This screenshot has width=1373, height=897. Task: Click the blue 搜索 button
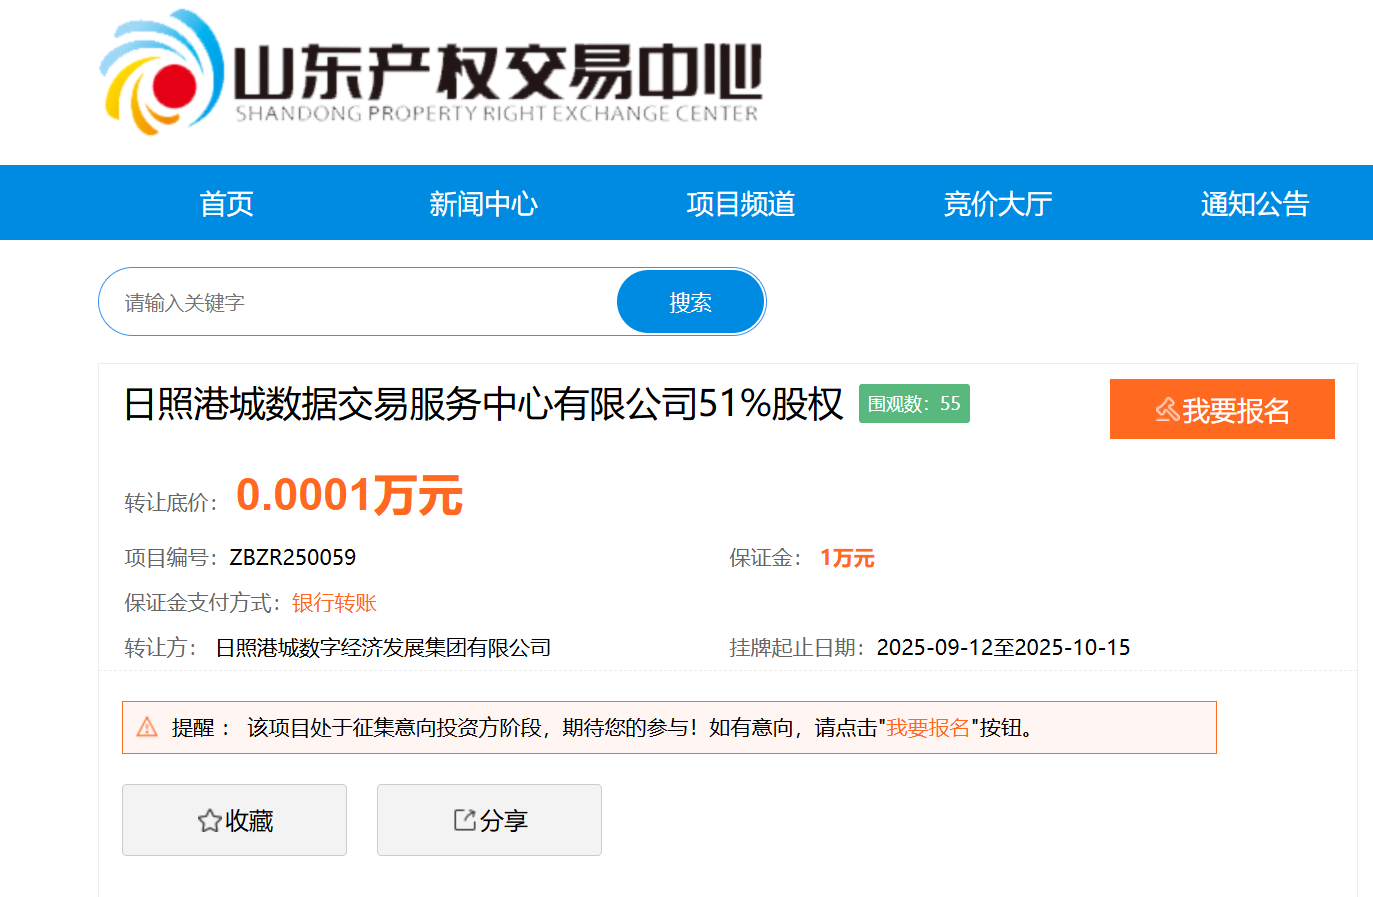[x=691, y=302]
